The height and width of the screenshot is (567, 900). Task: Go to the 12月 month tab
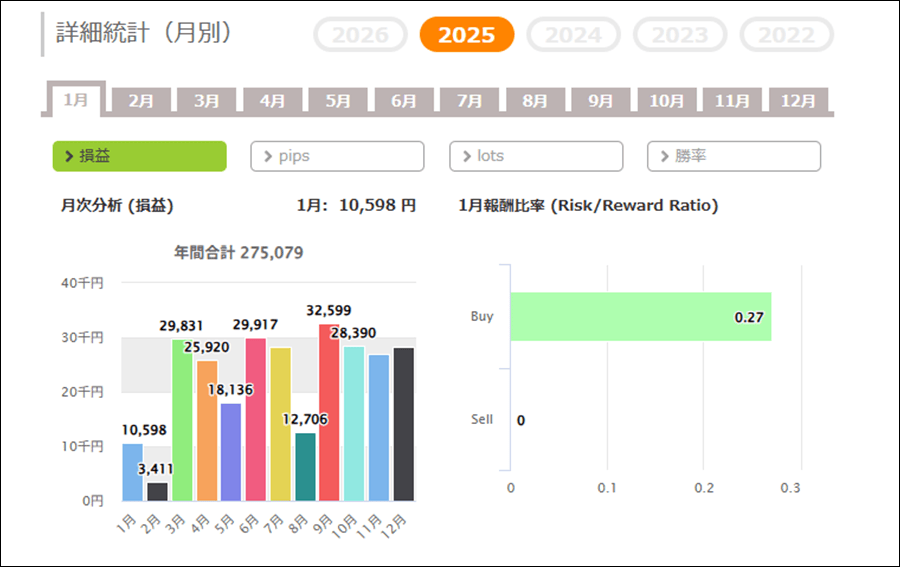point(797,101)
